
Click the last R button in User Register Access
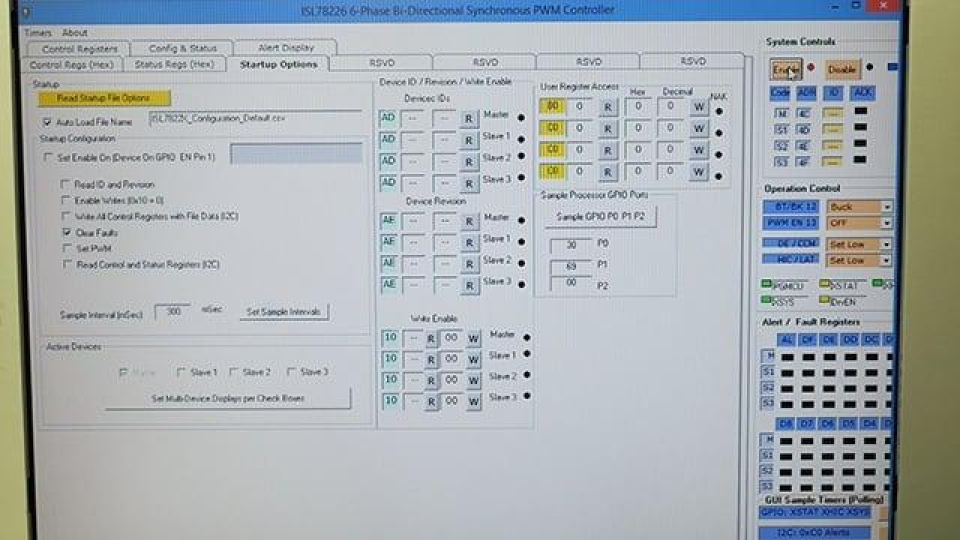tap(607, 172)
